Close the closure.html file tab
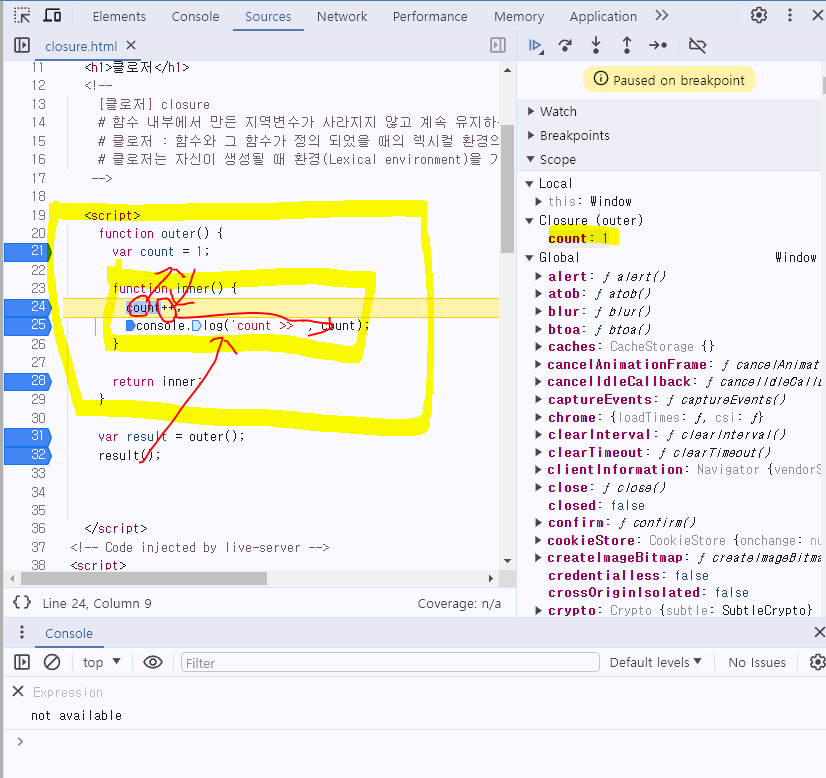The width and height of the screenshot is (826, 778). (131, 45)
